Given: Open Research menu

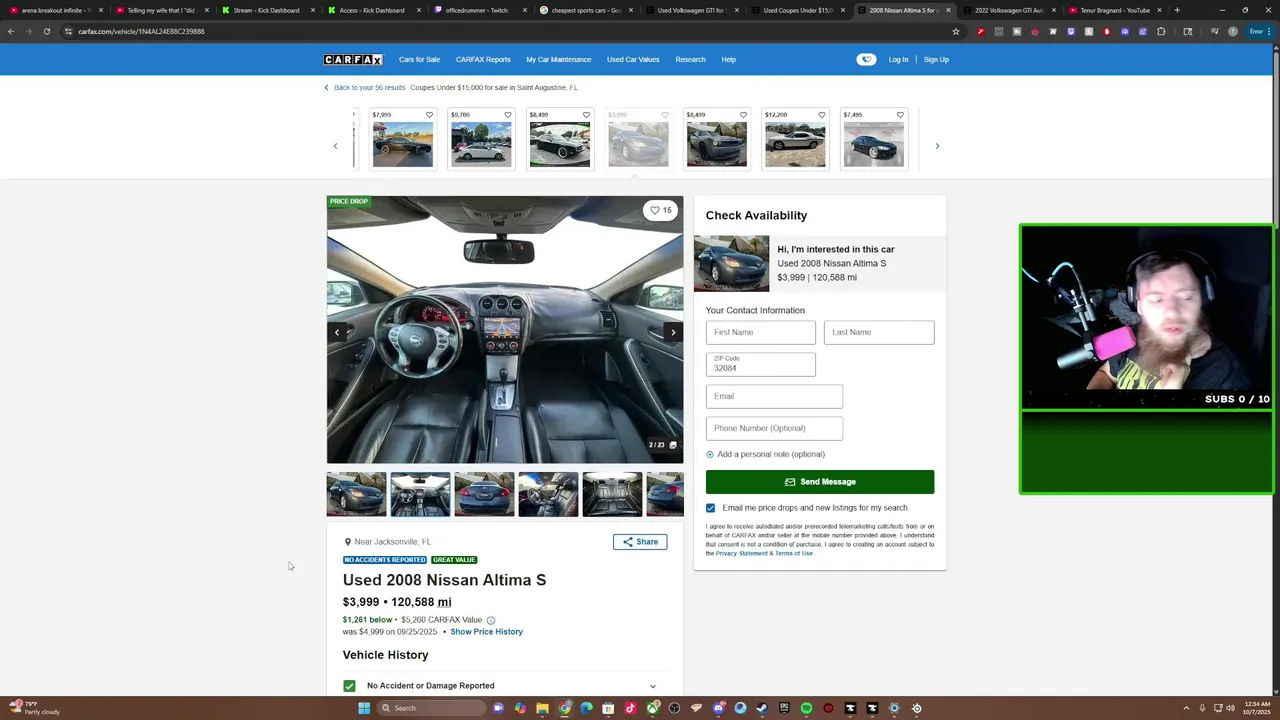Looking at the screenshot, I should click(x=690, y=59).
